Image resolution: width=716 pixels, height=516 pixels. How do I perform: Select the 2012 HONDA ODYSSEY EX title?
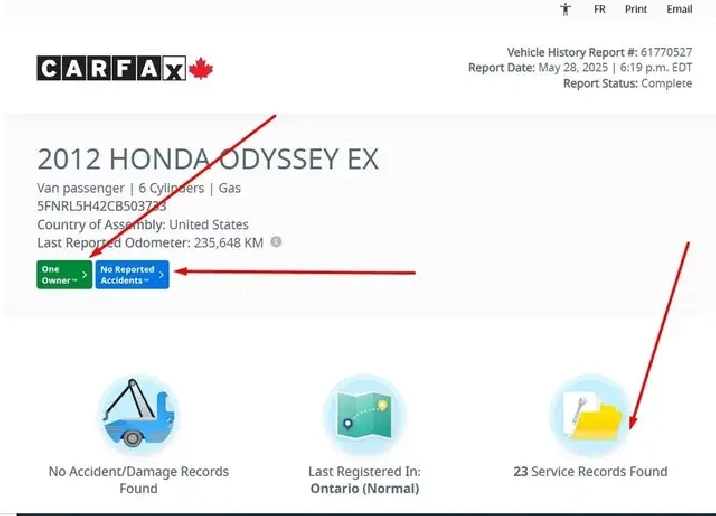tap(208, 159)
